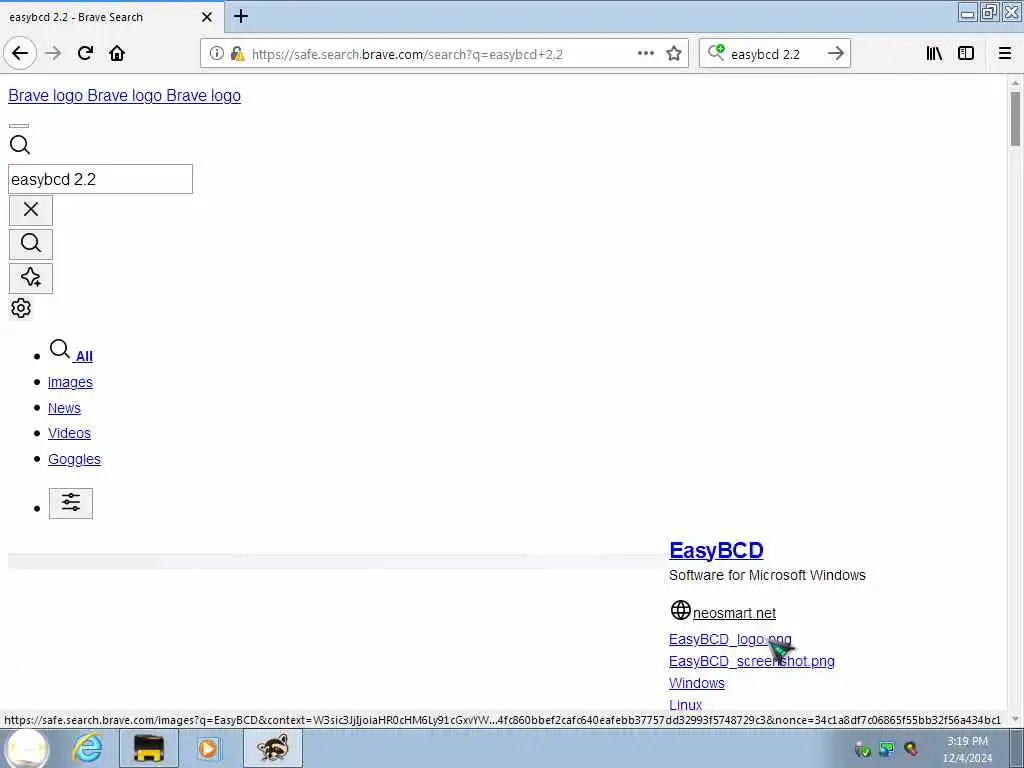
Task: Click the network monitor tray icon
Action: coord(887,749)
